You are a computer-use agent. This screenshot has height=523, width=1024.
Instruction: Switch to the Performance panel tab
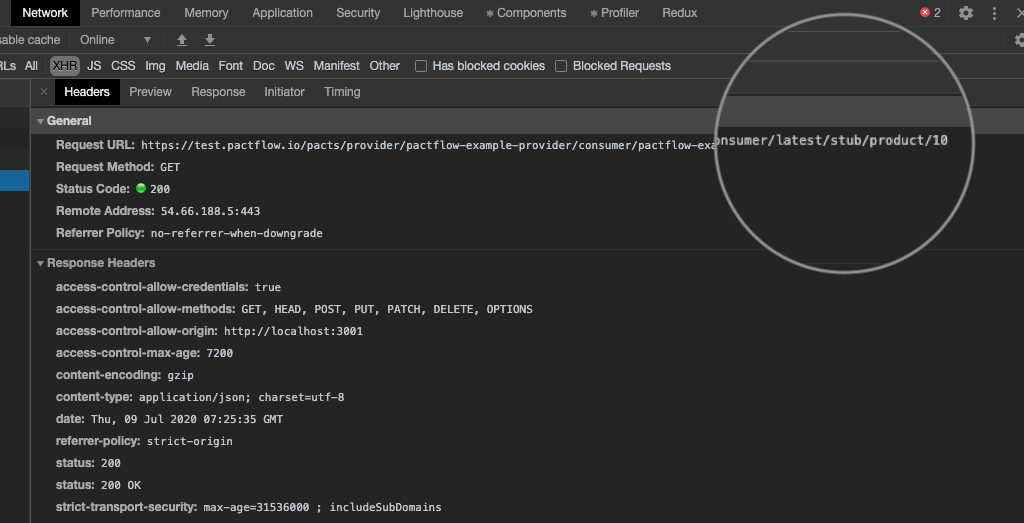(125, 13)
